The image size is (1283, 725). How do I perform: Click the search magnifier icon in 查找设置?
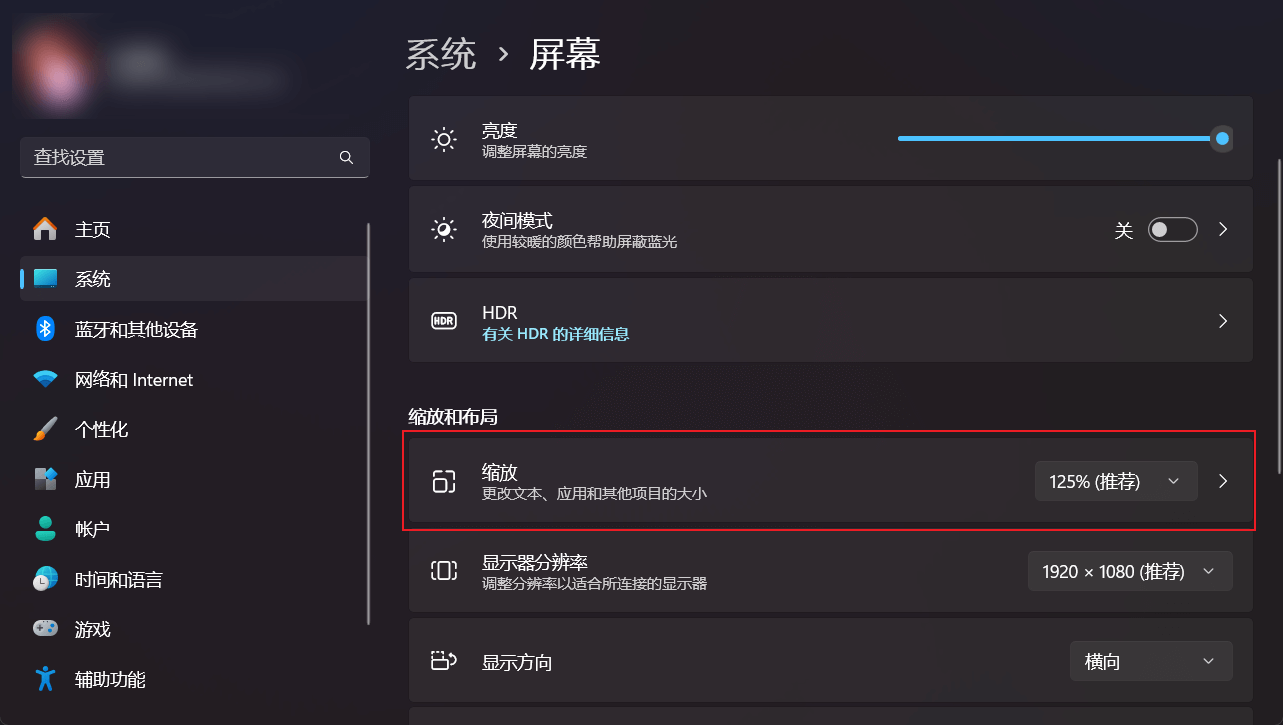346,157
